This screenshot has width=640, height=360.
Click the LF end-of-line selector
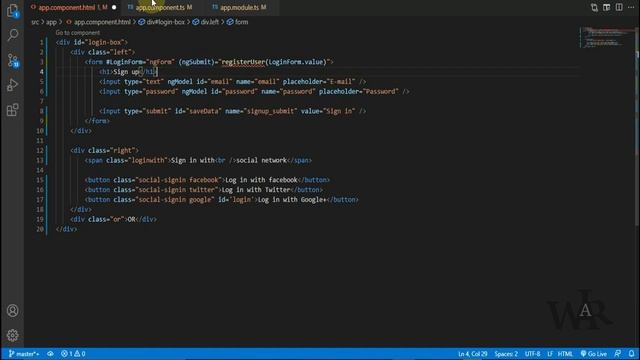pyautogui.click(x=550, y=354)
